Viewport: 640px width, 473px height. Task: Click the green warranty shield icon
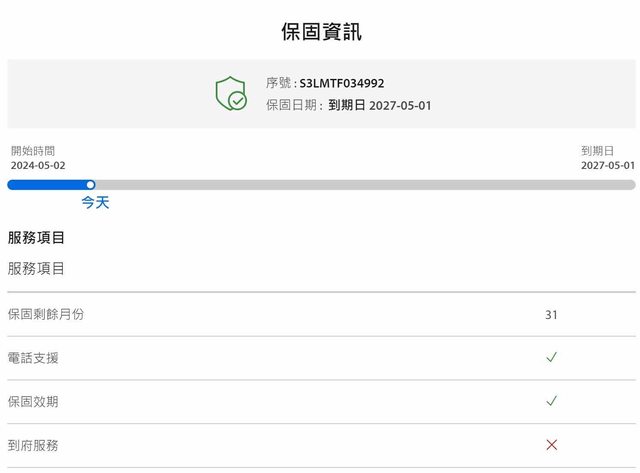(231, 94)
